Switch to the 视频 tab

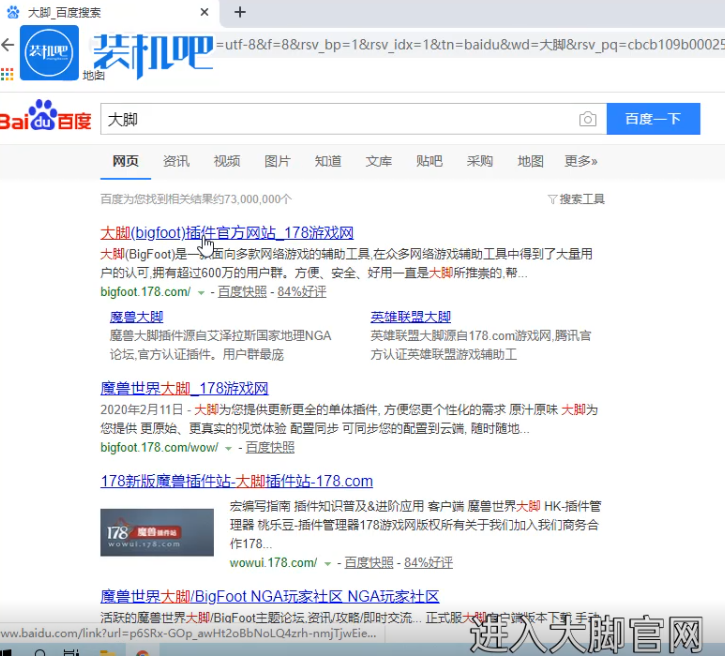226,161
